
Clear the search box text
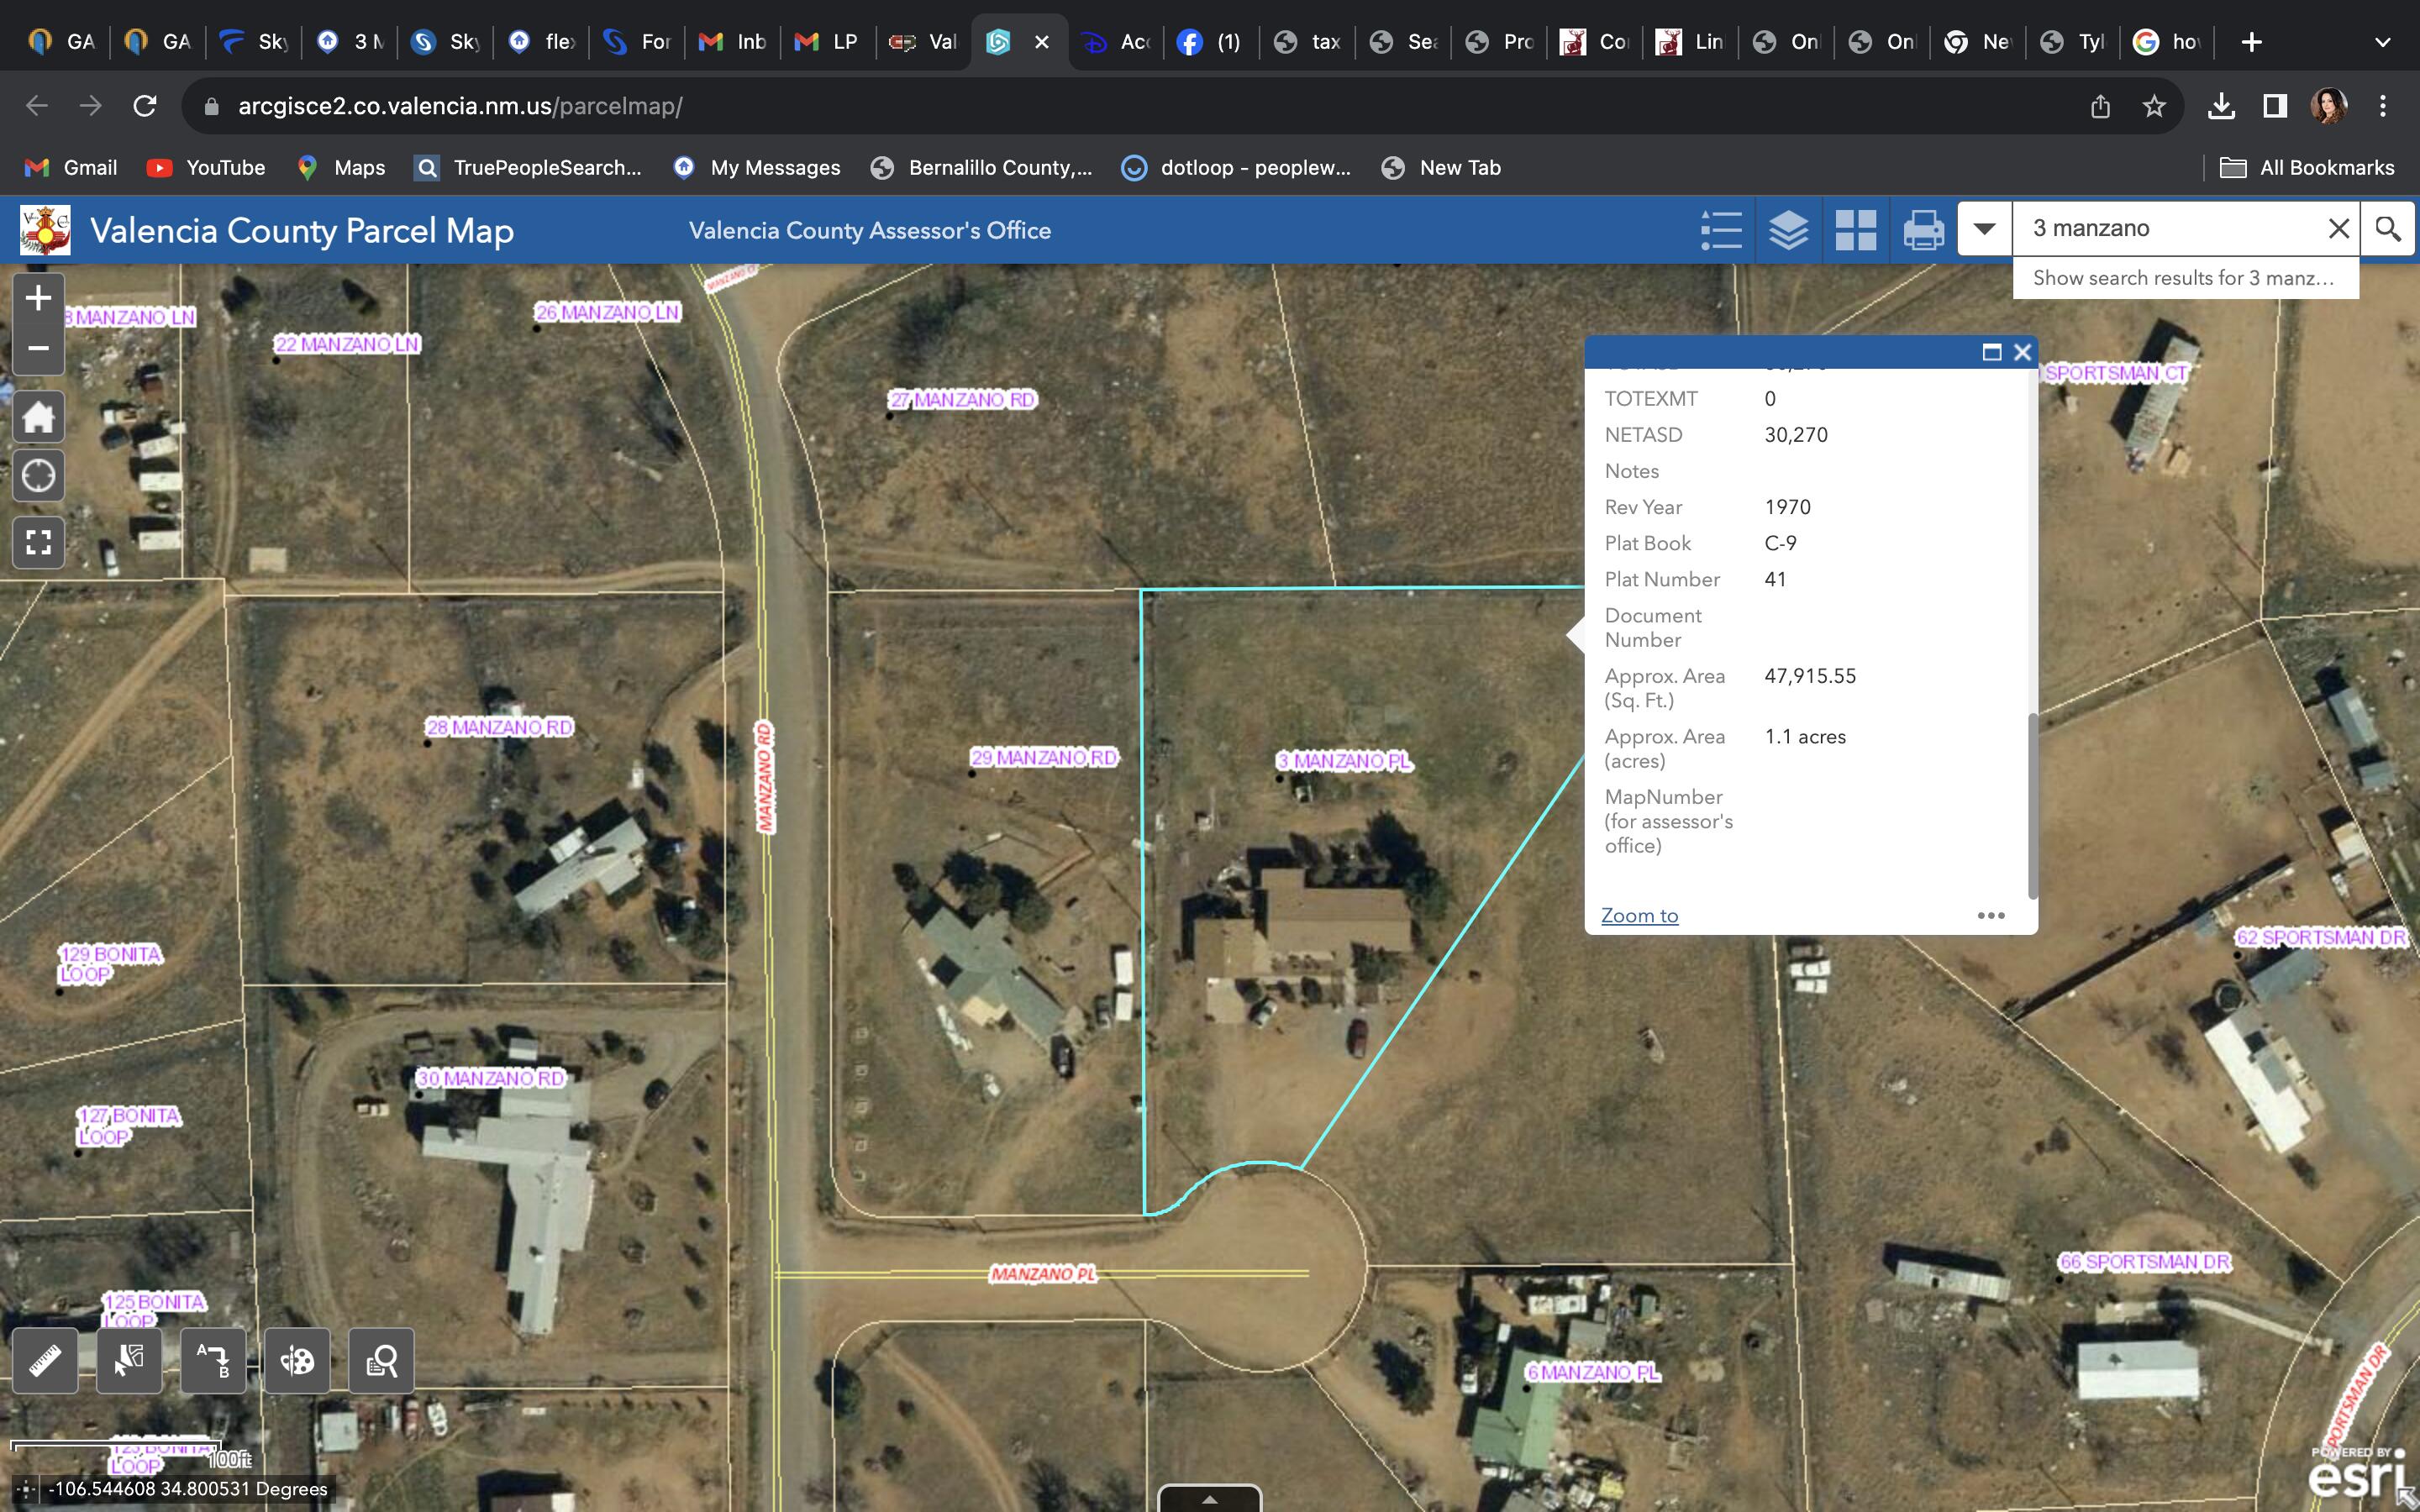2338,229
